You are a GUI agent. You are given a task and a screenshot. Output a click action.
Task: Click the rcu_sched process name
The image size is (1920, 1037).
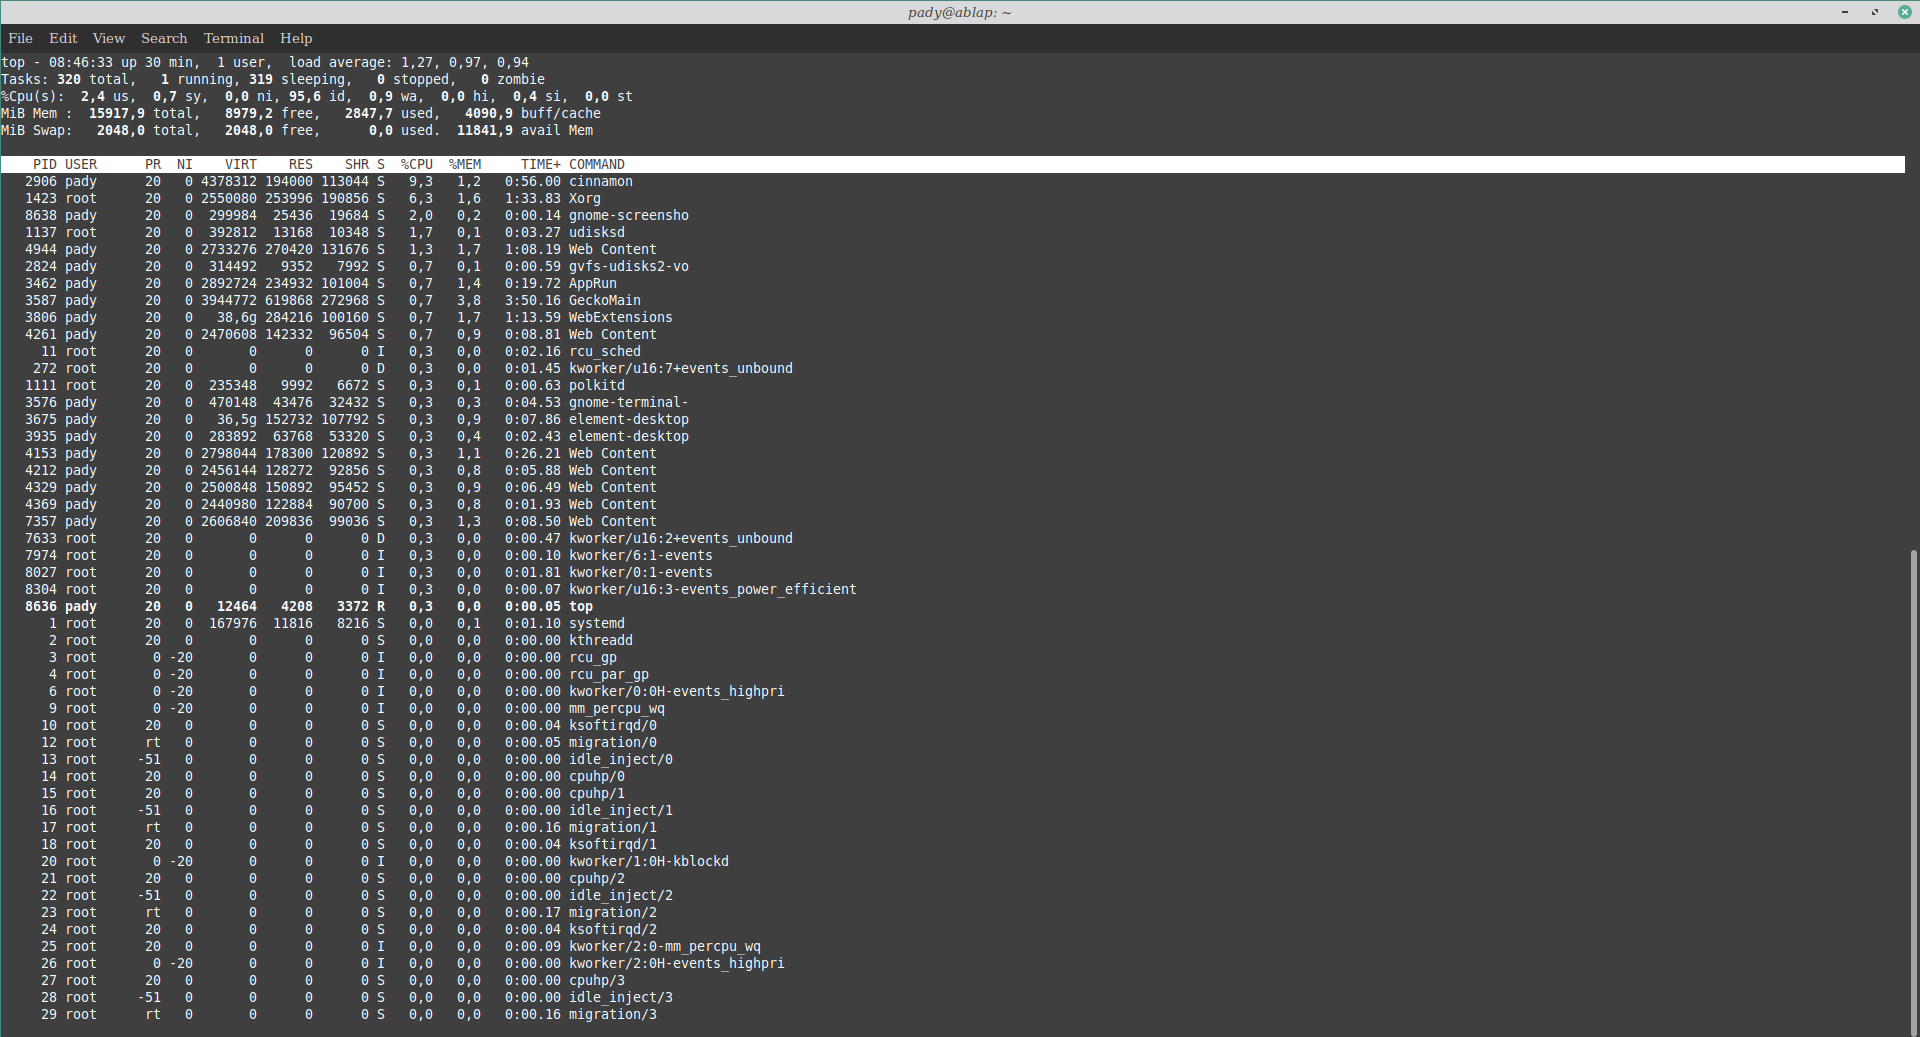tap(605, 351)
